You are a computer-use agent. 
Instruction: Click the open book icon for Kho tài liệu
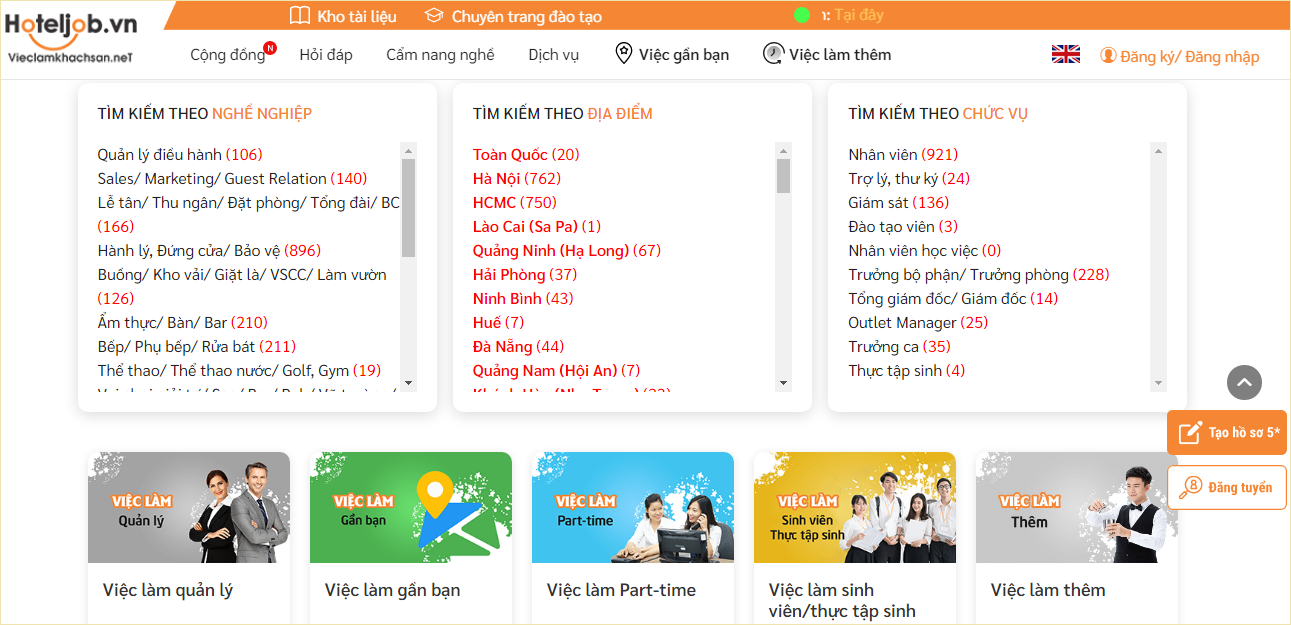click(299, 16)
